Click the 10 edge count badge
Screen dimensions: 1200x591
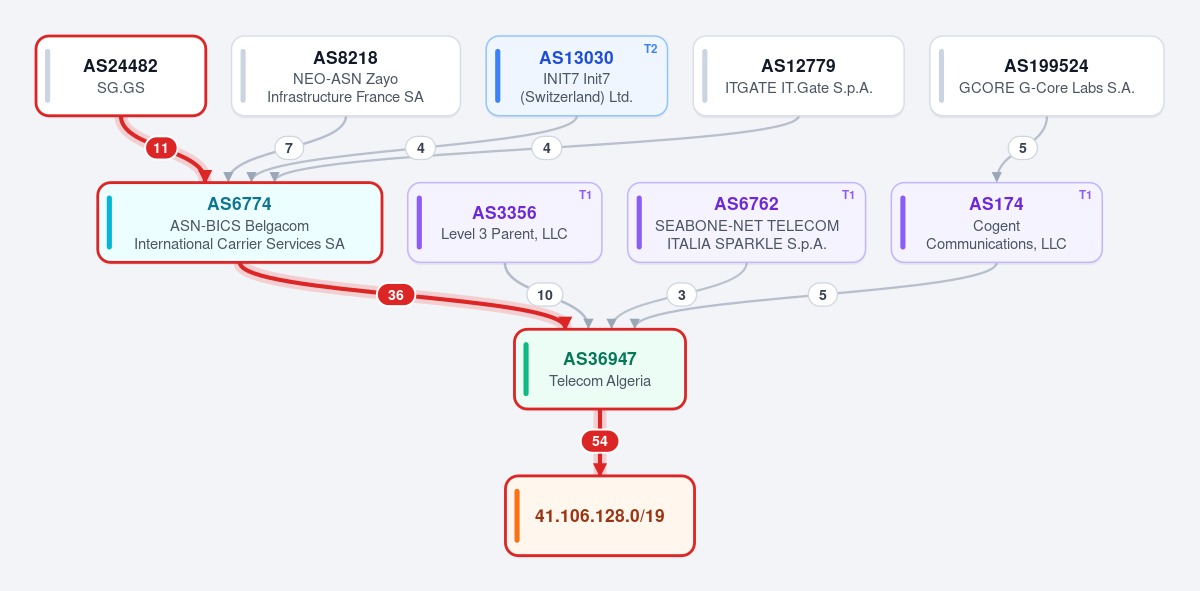point(545,295)
